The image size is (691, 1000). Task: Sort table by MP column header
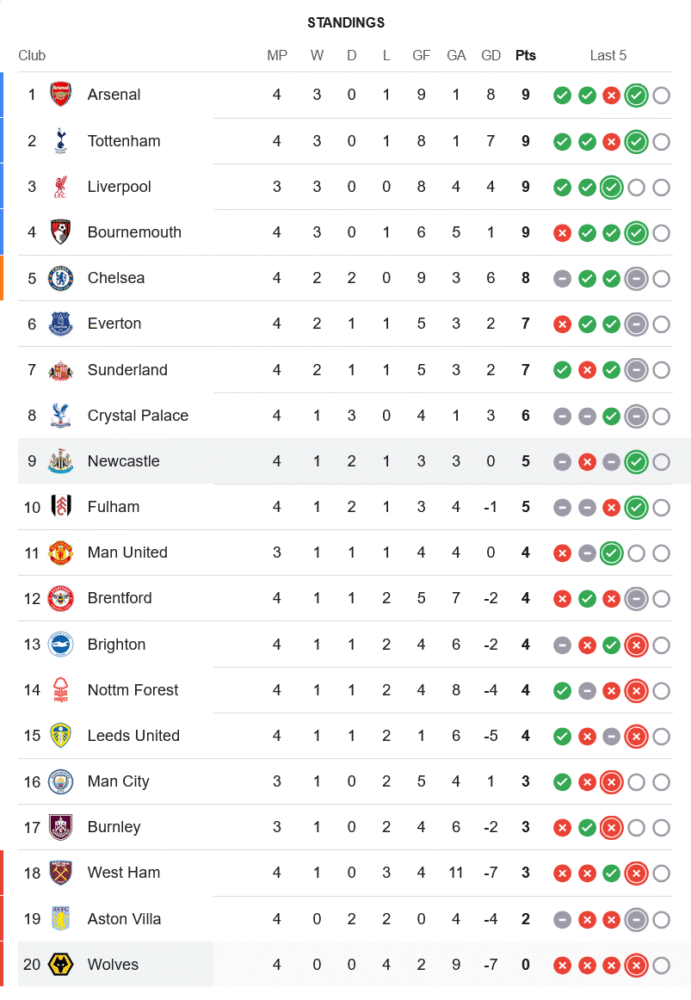tap(277, 55)
